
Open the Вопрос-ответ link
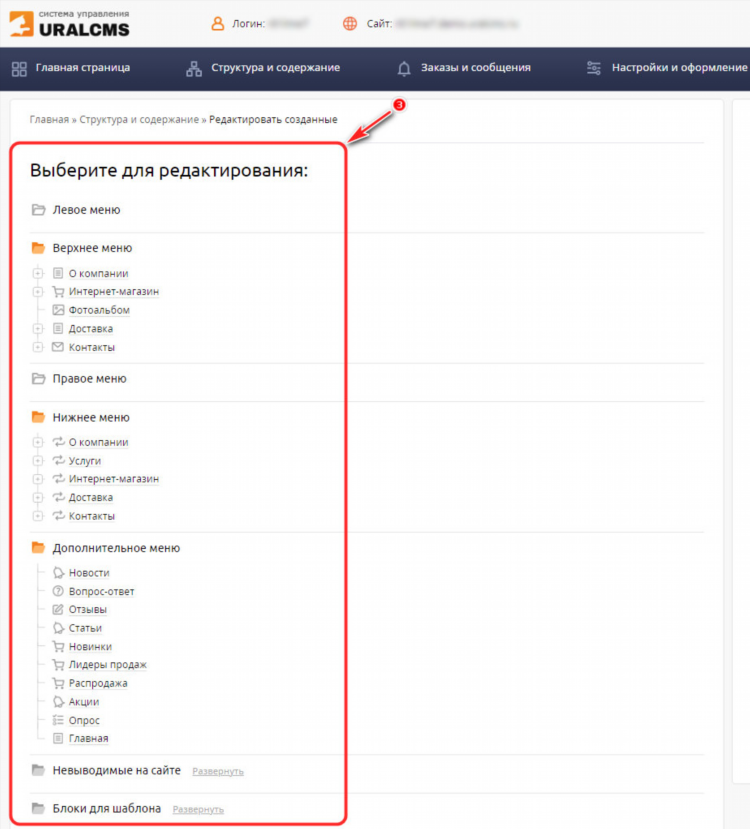(x=101, y=592)
